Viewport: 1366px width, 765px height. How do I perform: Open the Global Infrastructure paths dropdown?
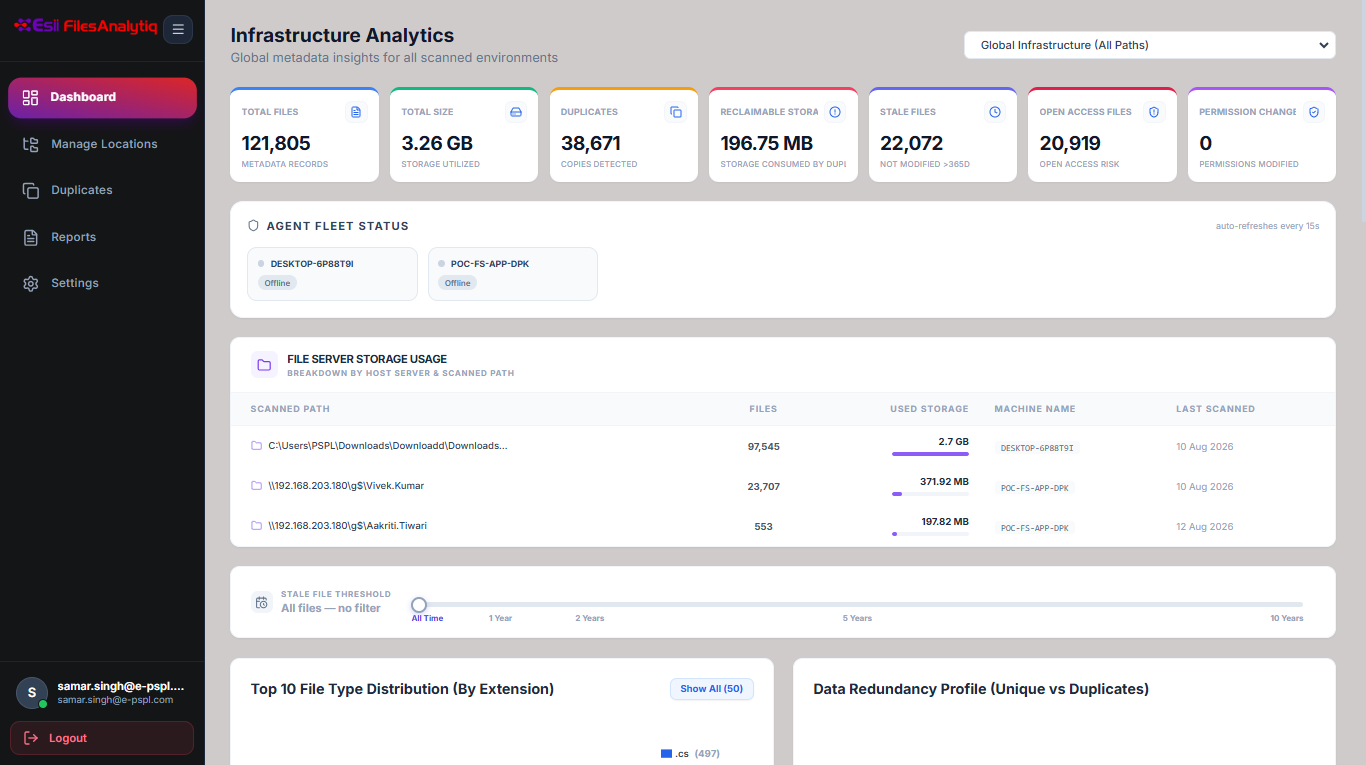click(x=1150, y=45)
